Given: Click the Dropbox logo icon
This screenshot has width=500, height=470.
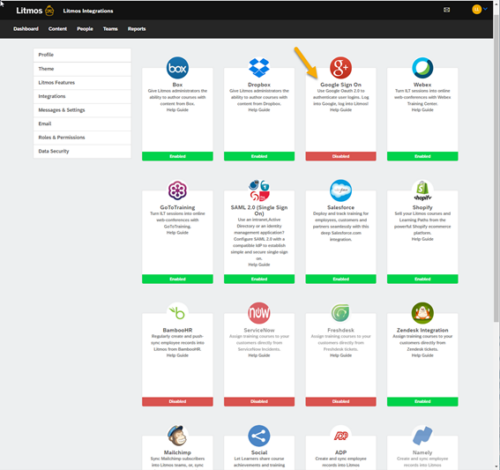Looking at the screenshot, I should tap(259, 68).
